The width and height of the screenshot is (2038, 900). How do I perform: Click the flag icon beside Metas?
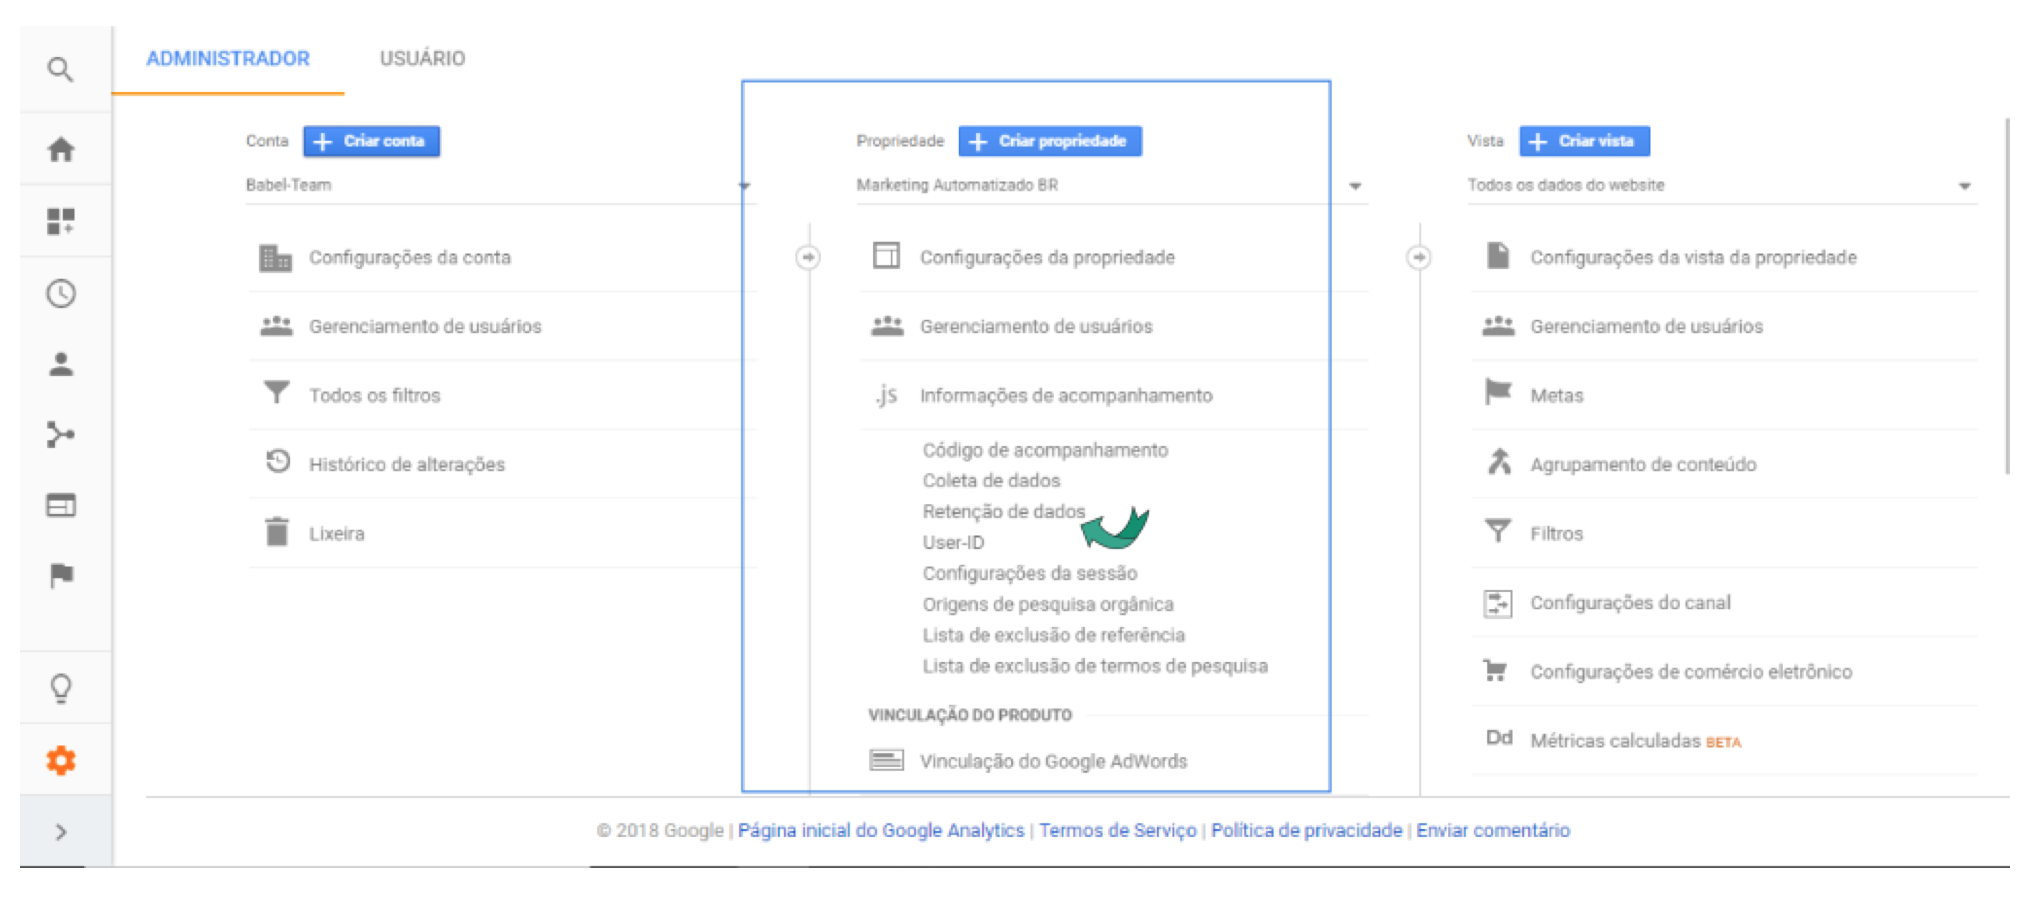point(1498,392)
